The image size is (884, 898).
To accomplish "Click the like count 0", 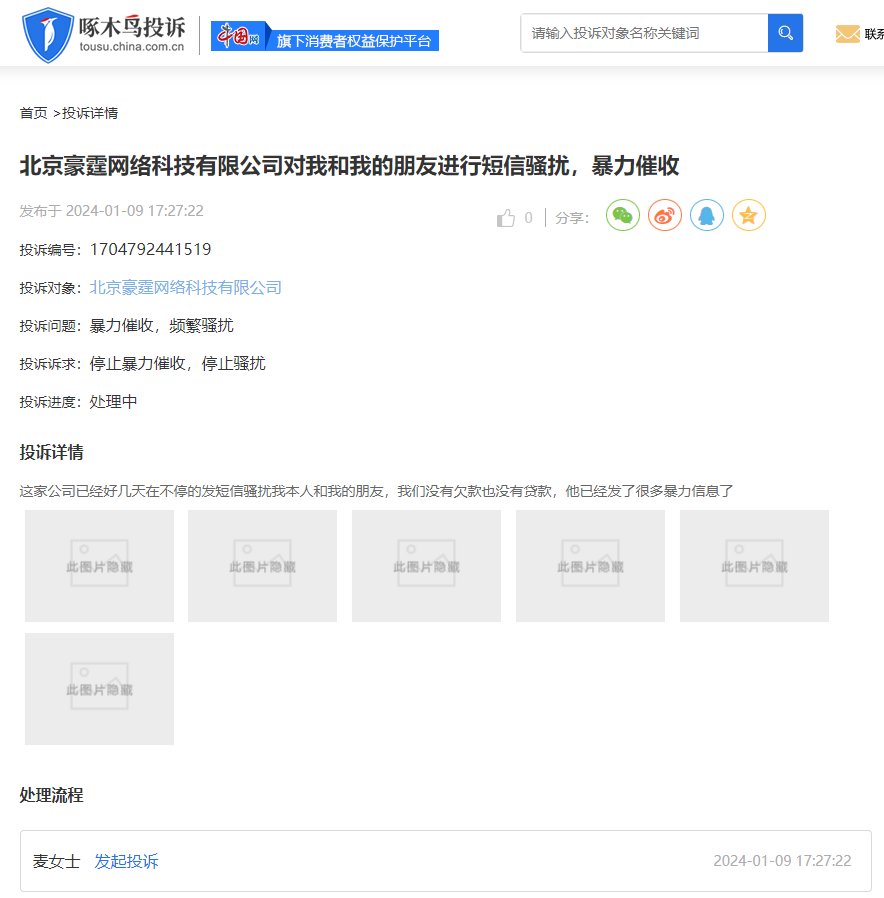I will (x=528, y=218).
